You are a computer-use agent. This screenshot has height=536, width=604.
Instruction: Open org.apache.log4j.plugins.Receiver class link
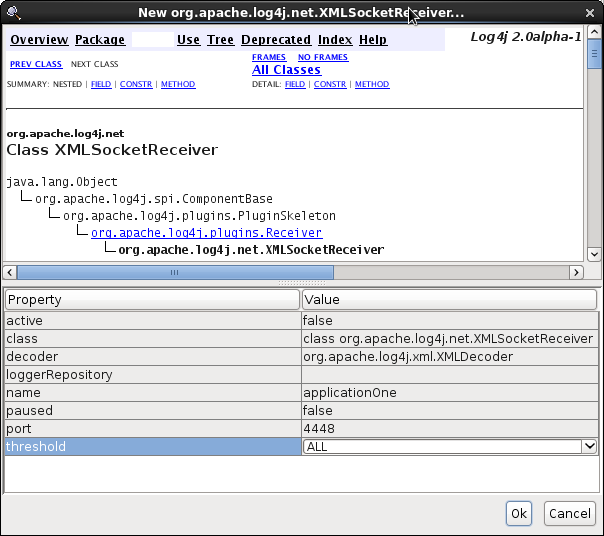(x=206, y=233)
